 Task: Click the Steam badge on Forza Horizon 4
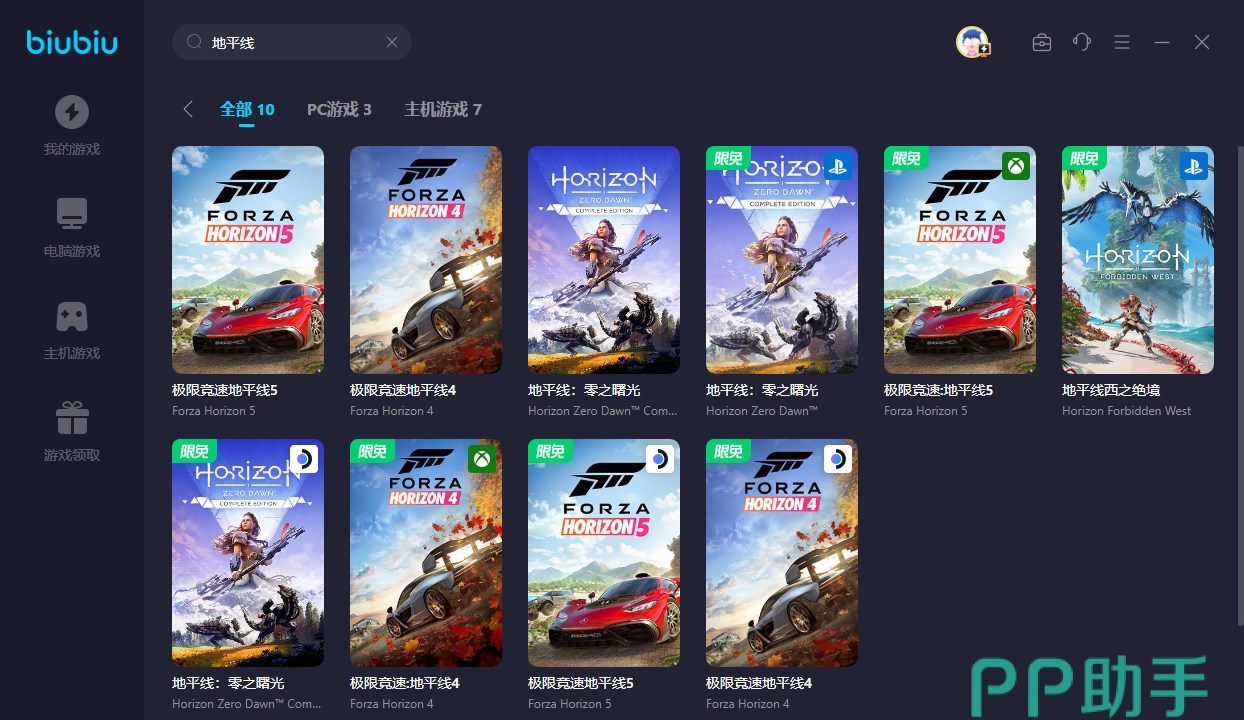click(x=838, y=459)
